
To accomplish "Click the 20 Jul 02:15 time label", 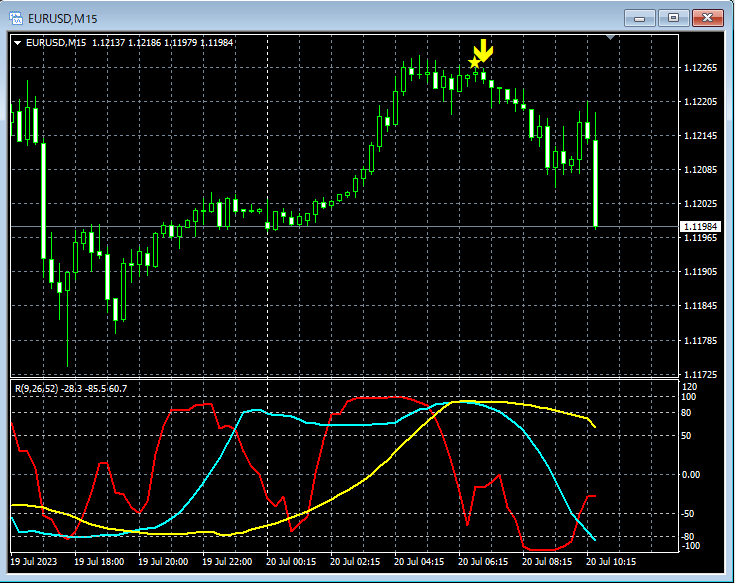I will [355, 562].
